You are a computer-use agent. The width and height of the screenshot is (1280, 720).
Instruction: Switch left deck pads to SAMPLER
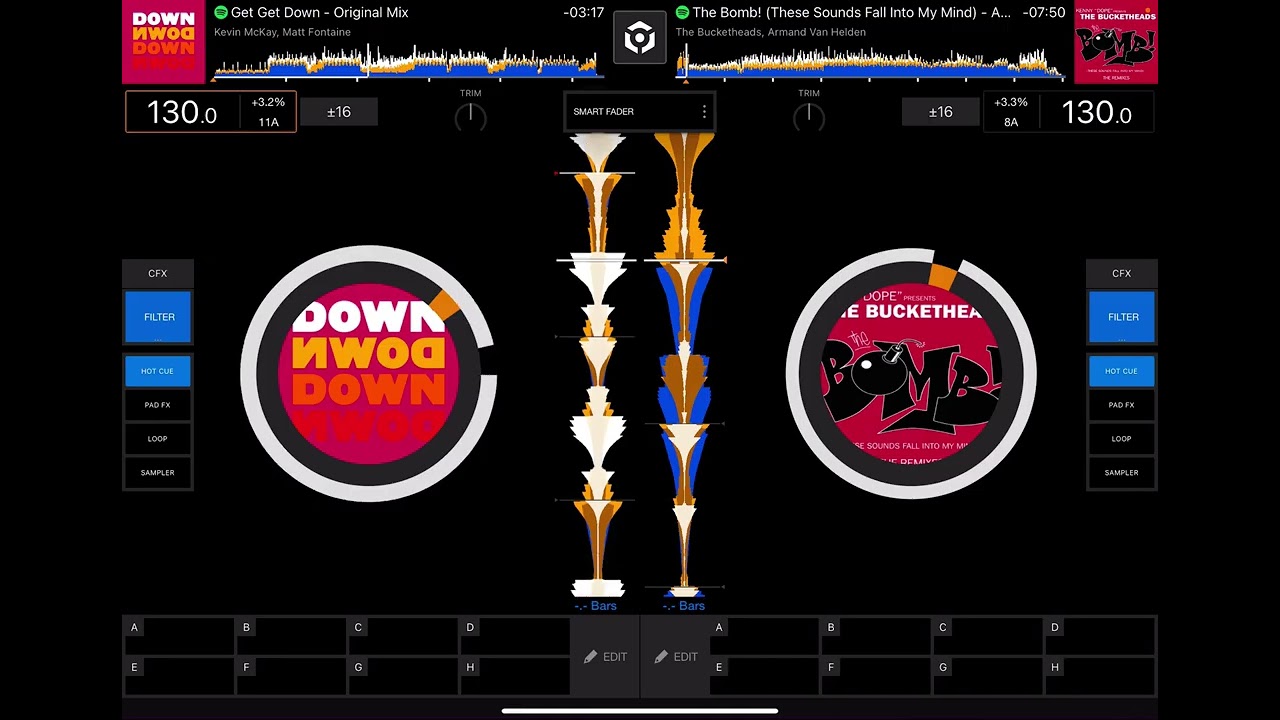(157, 473)
